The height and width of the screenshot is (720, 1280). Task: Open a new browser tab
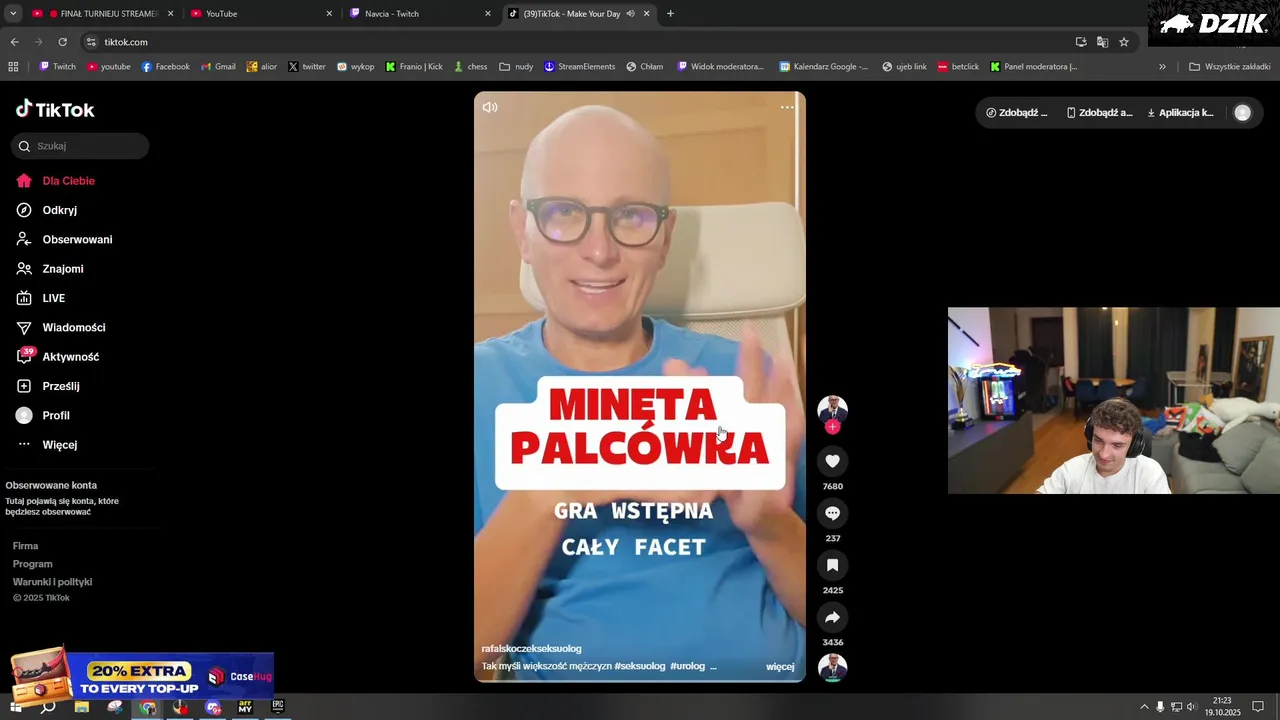pos(670,14)
